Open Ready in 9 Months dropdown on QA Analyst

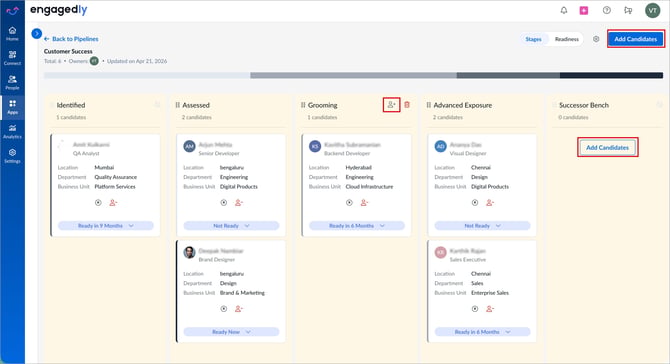pos(106,226)
